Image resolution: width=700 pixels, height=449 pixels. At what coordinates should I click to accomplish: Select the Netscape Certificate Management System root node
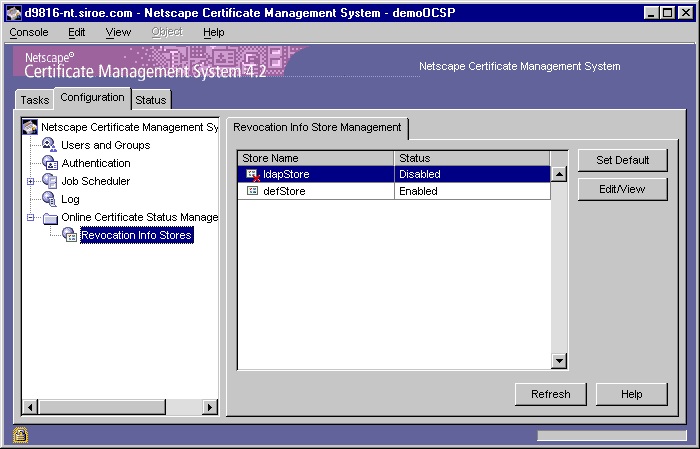pos(129,127)
